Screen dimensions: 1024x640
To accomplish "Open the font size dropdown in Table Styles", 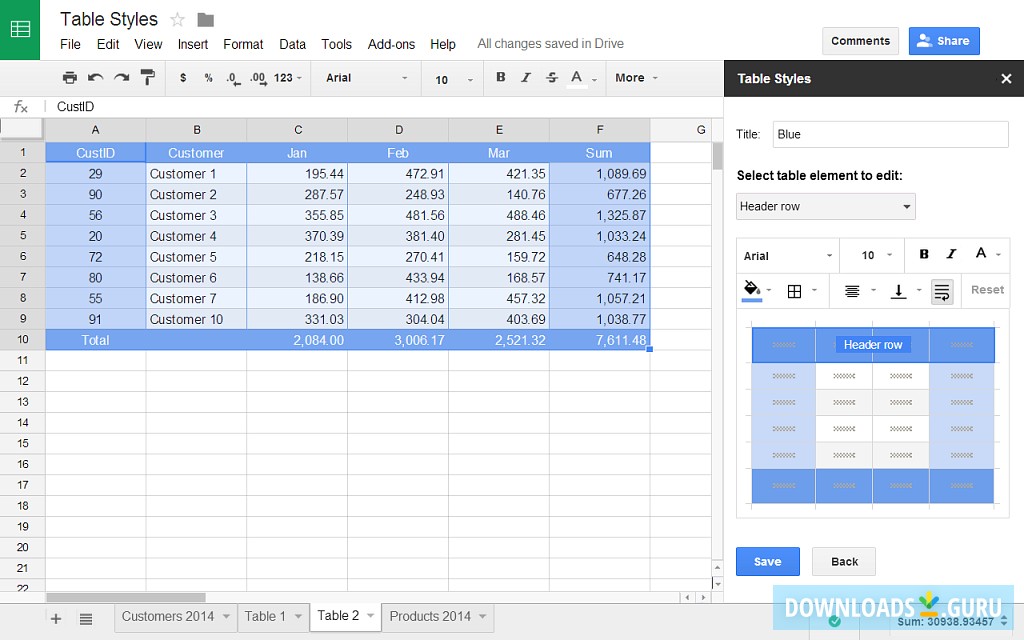I will coord(872,255).
